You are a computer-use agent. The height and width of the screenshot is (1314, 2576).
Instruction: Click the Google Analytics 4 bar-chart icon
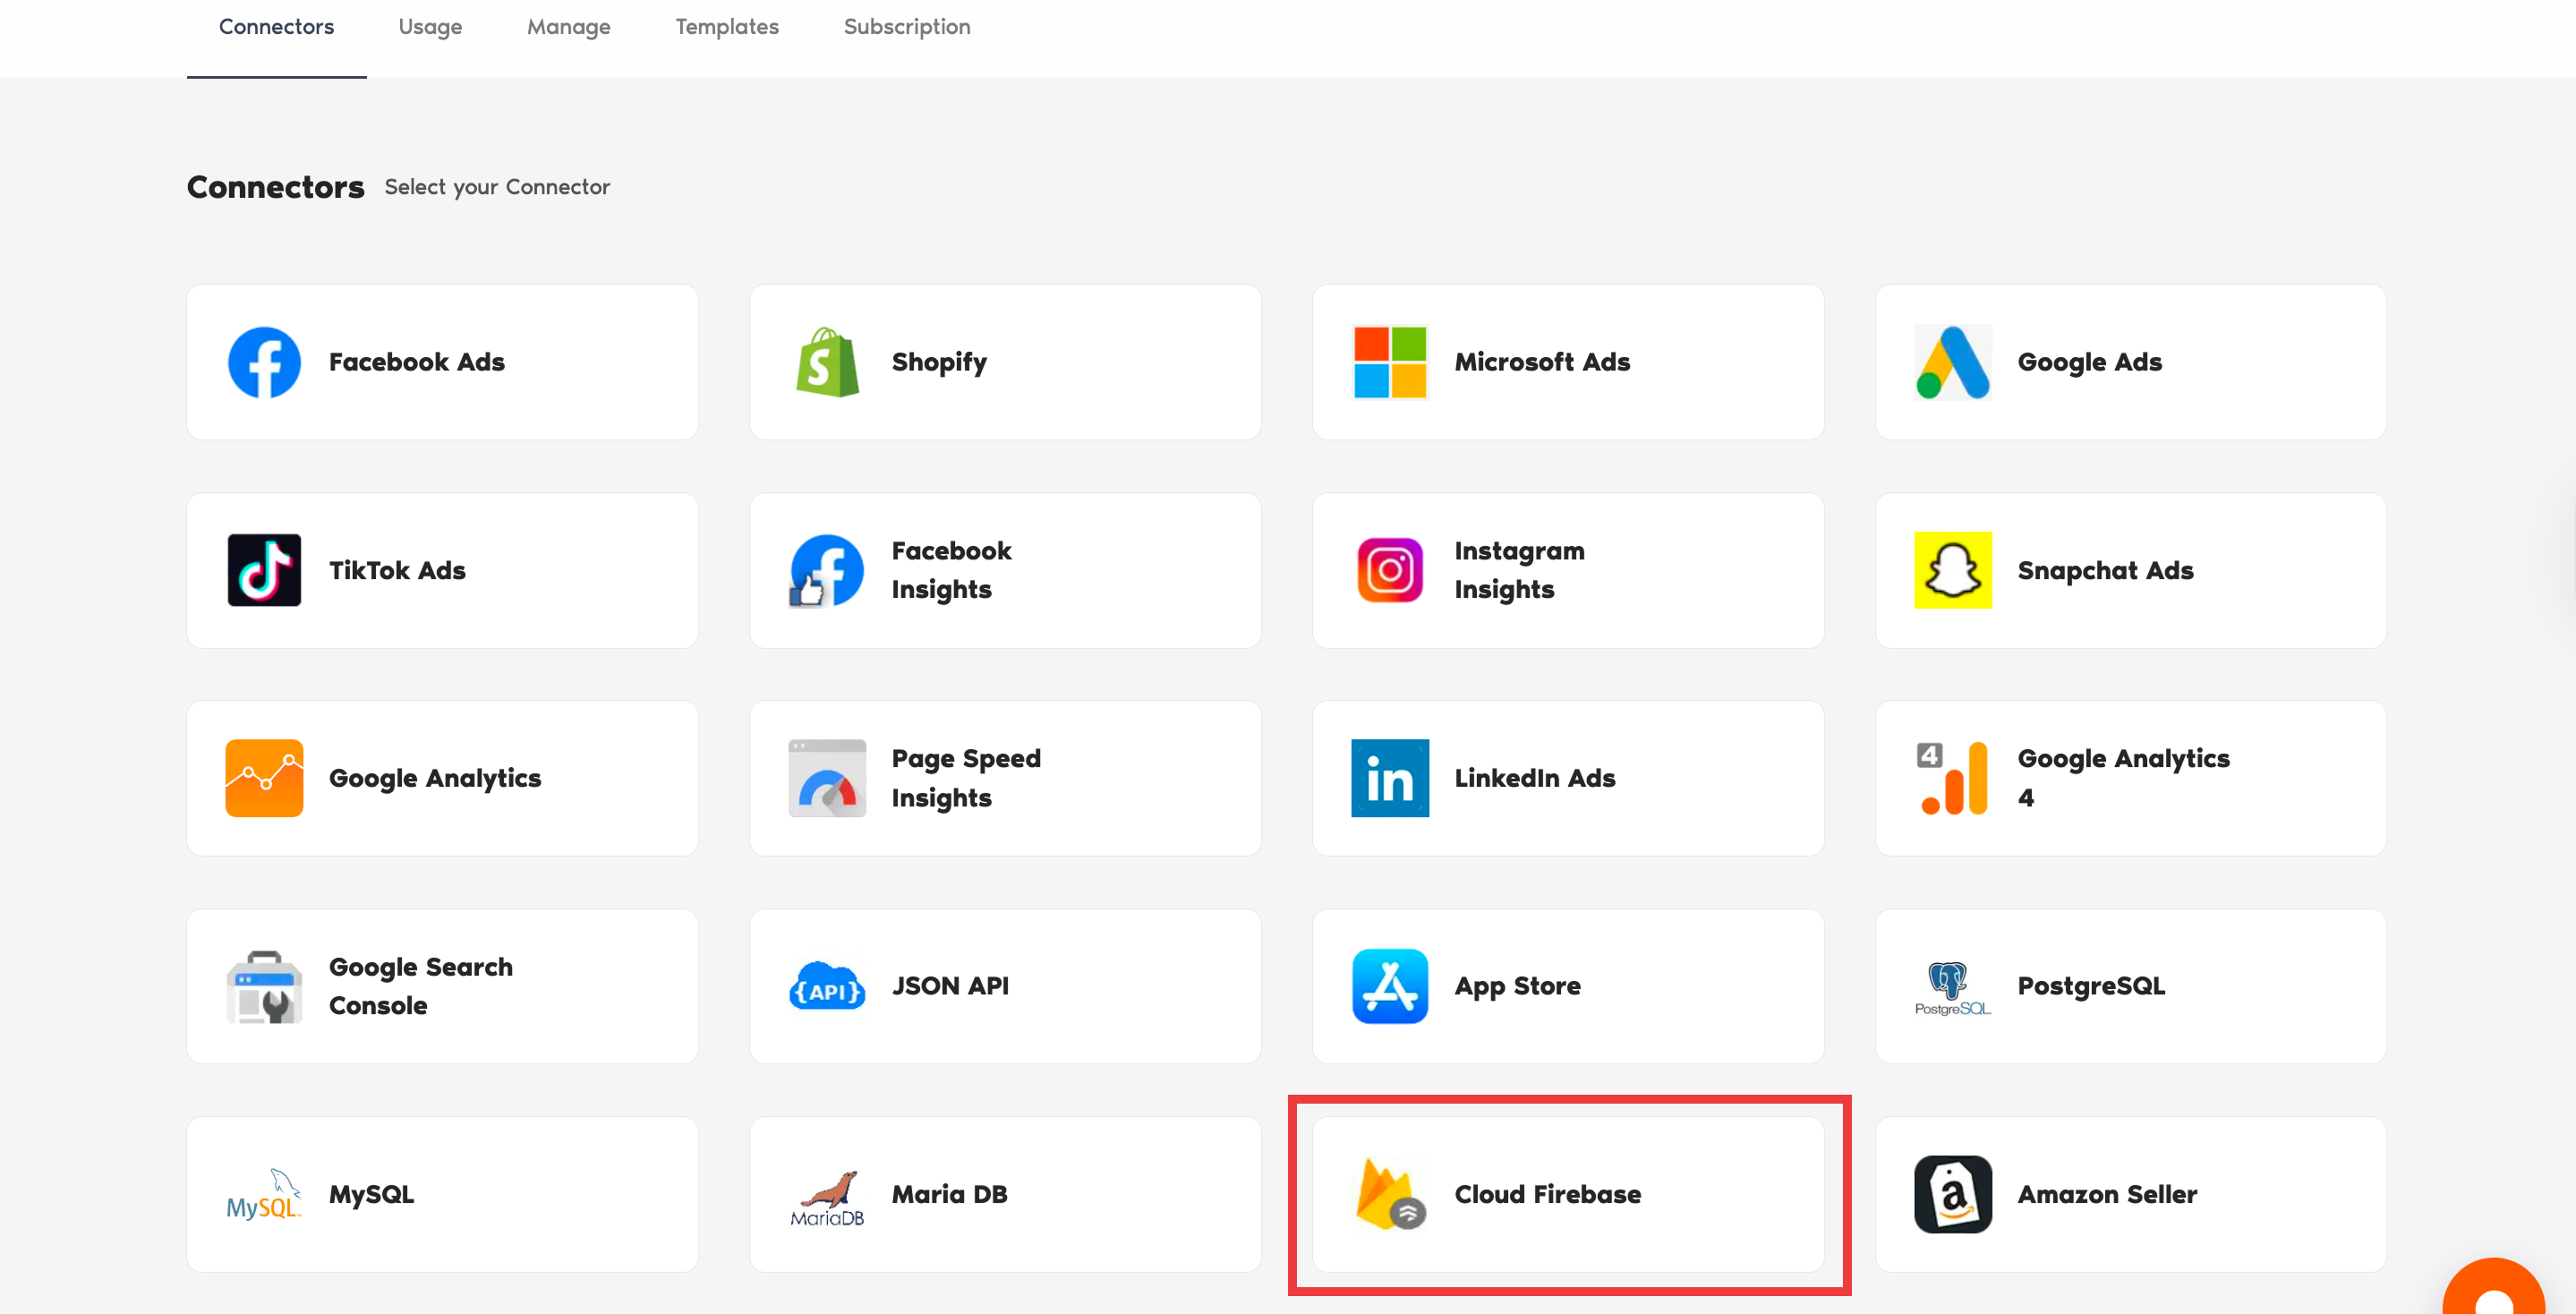[1952, 778]
